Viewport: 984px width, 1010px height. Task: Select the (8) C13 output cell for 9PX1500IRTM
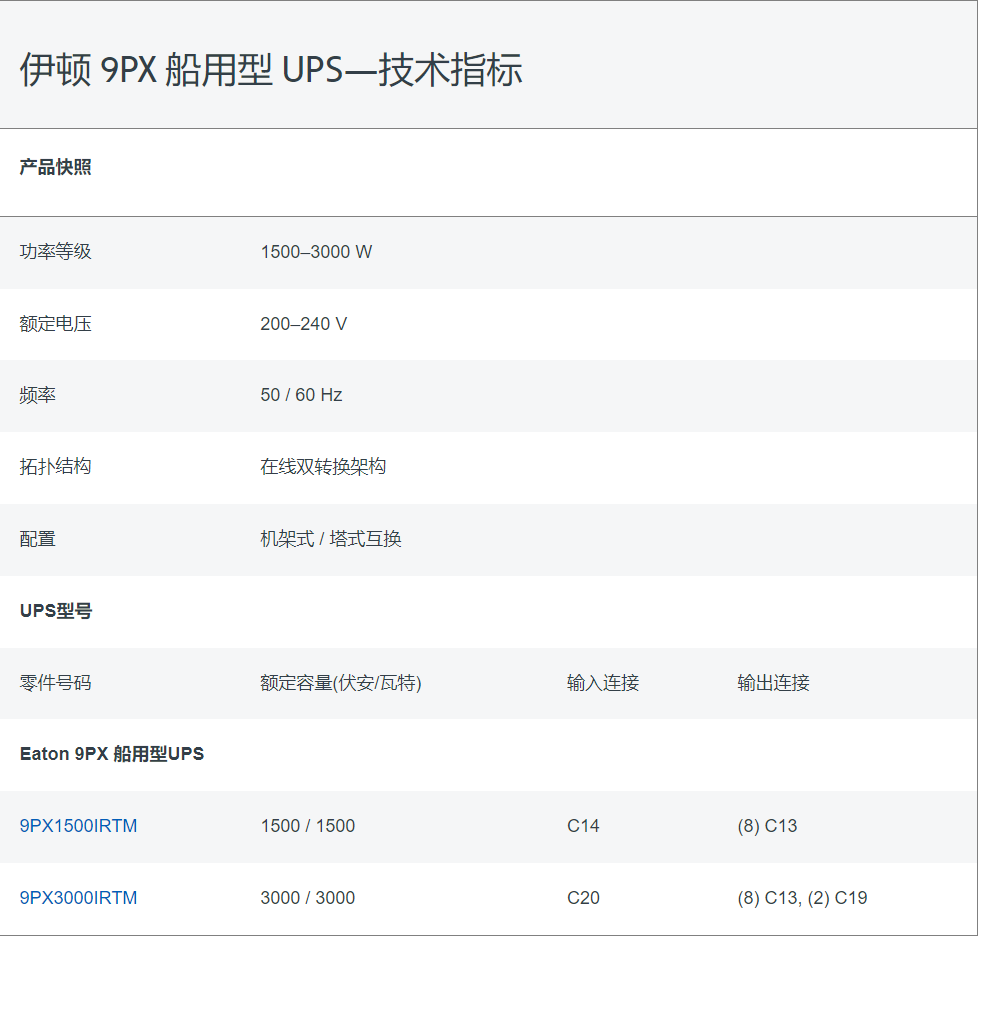(x=768, y=826)
